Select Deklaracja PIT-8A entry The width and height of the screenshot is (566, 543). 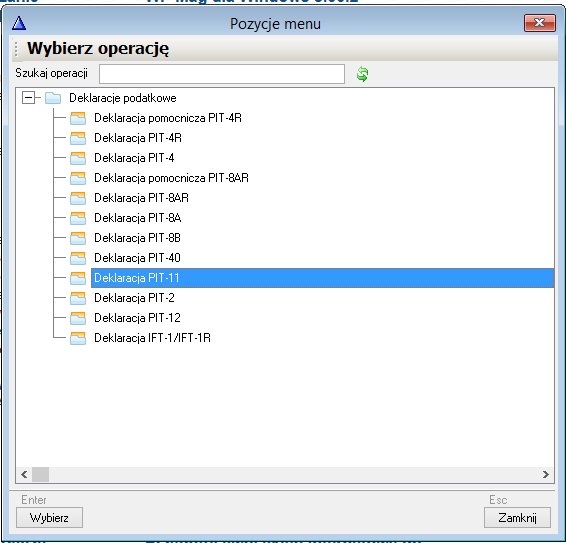coord(138,218)
